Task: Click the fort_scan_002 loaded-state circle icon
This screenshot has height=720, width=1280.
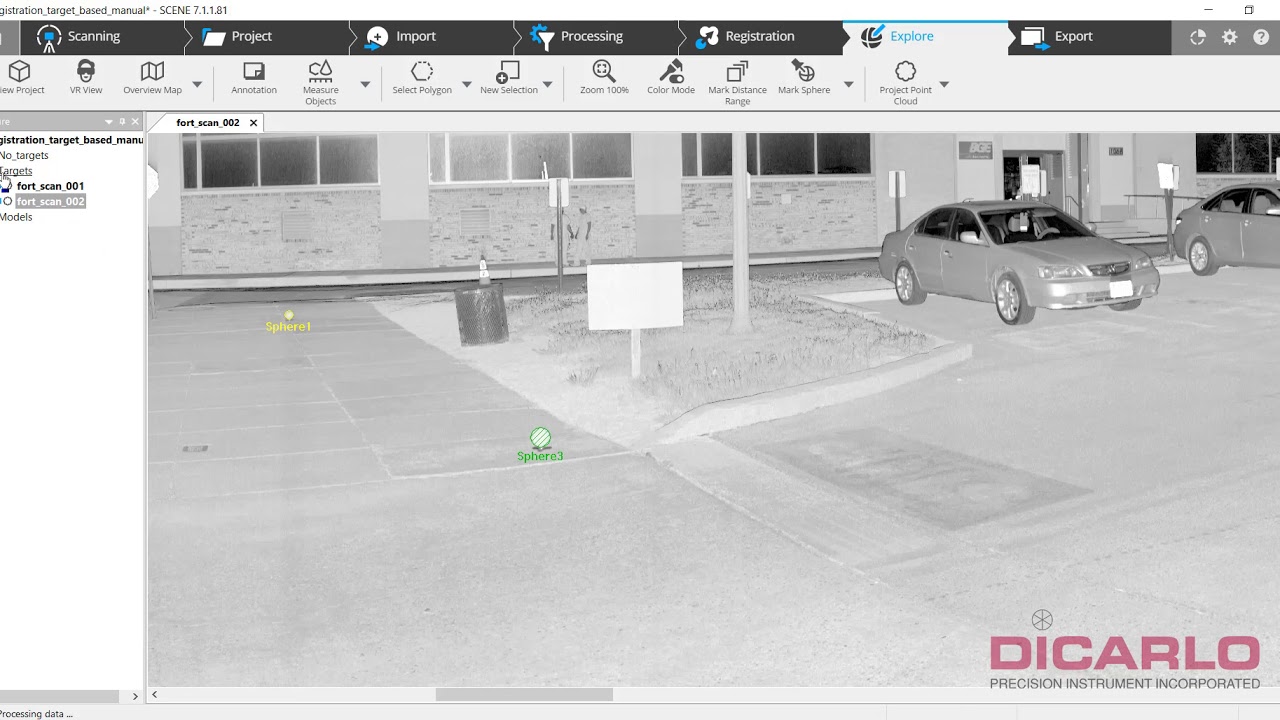Action: [x=8, y=202]
